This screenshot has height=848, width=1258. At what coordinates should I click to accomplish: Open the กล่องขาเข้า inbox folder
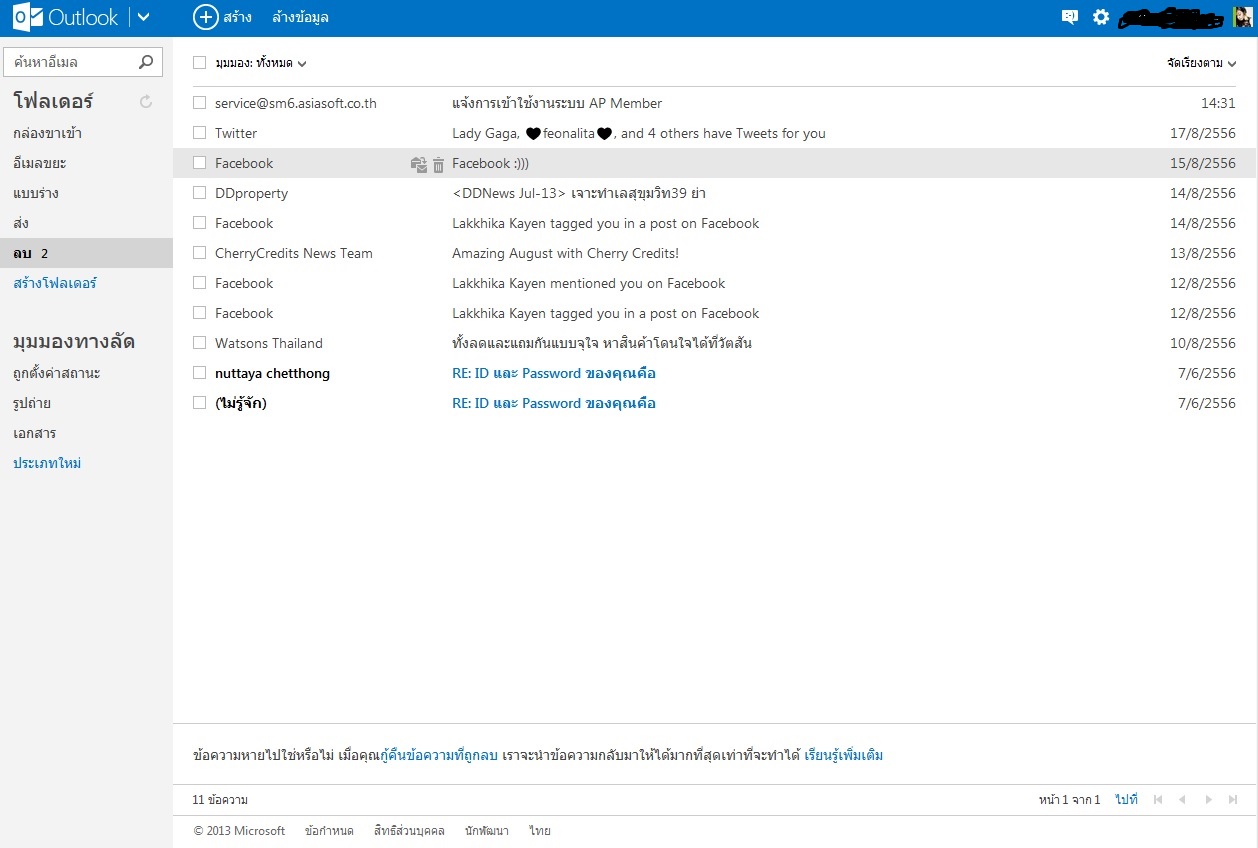click(x=48, y=133)
